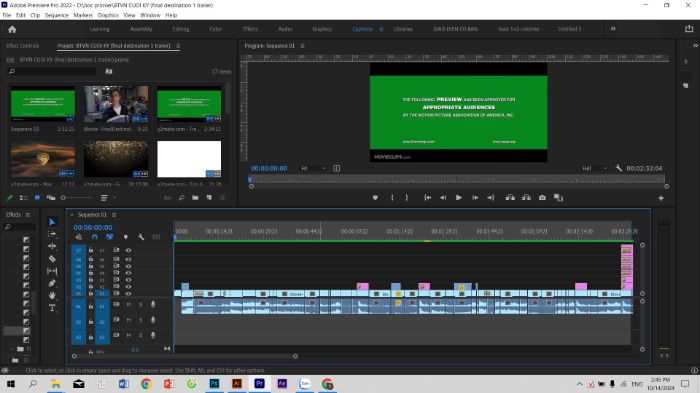Toggle Snap in timeline
700x393 pixels.
click(95, 237)
